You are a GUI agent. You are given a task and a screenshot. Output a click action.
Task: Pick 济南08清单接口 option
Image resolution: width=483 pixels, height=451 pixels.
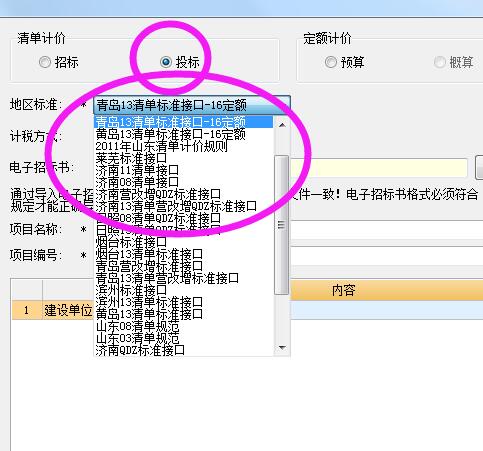(183, 182)
